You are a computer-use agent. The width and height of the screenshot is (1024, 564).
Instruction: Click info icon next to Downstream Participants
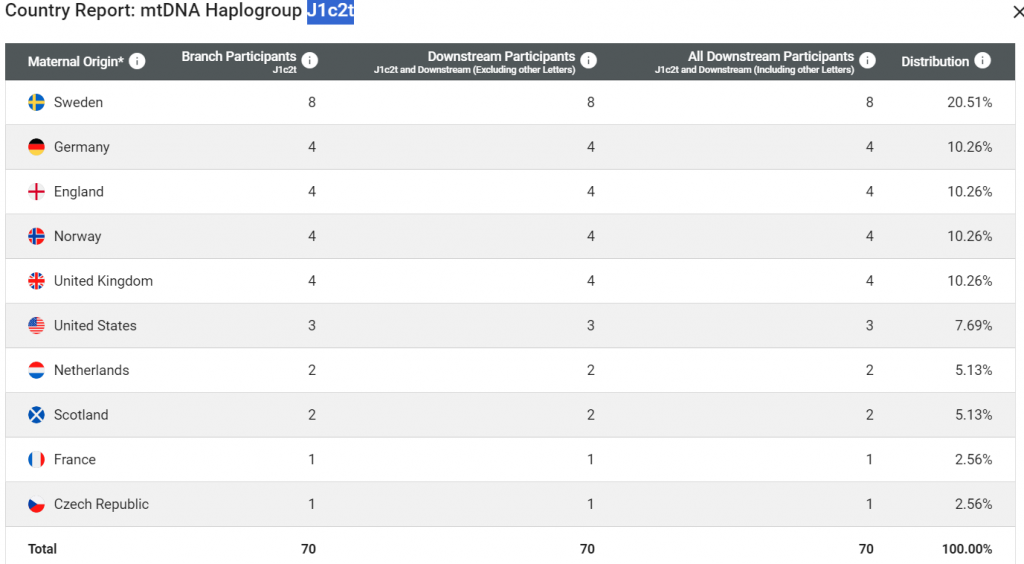point(589,61)
